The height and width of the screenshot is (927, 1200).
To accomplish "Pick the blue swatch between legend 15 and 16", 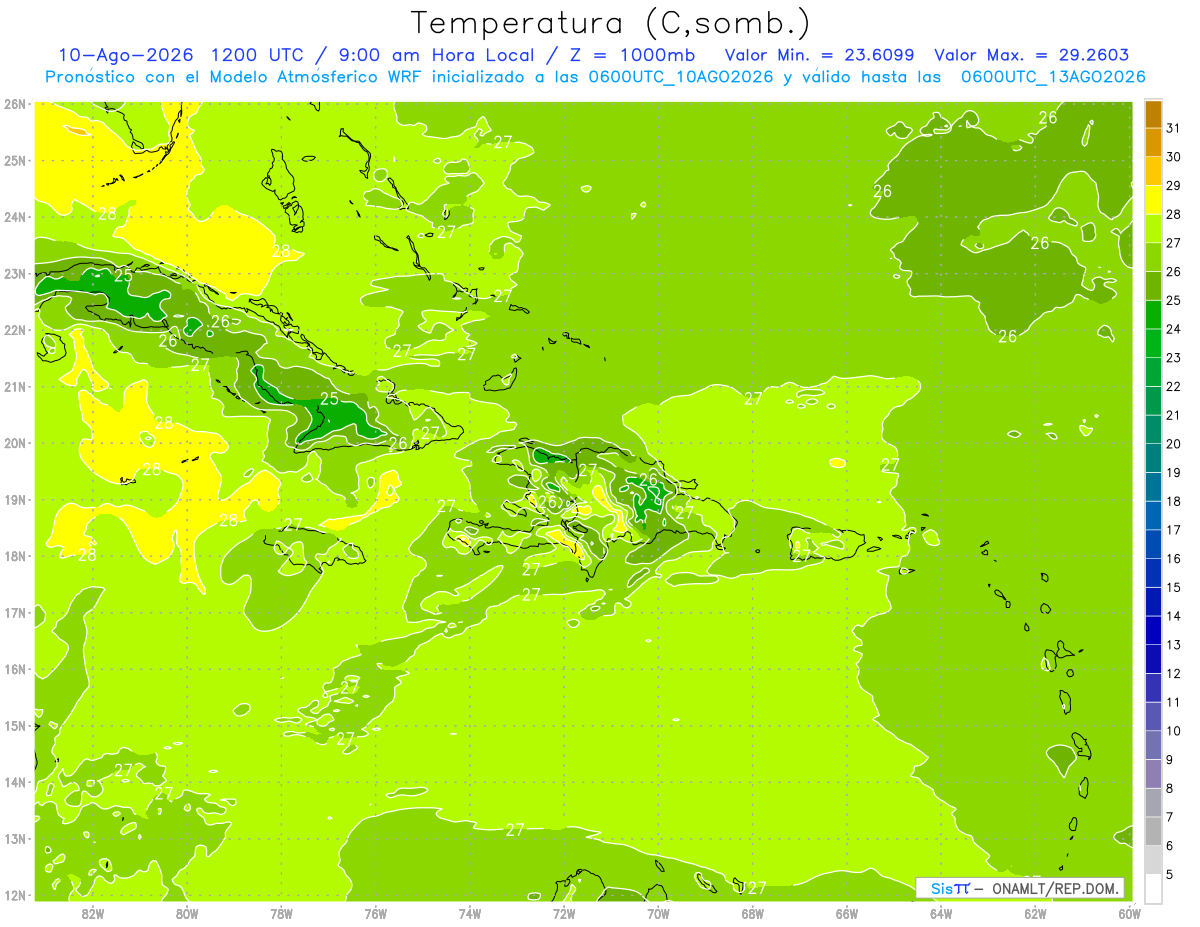I will 1153,573.
